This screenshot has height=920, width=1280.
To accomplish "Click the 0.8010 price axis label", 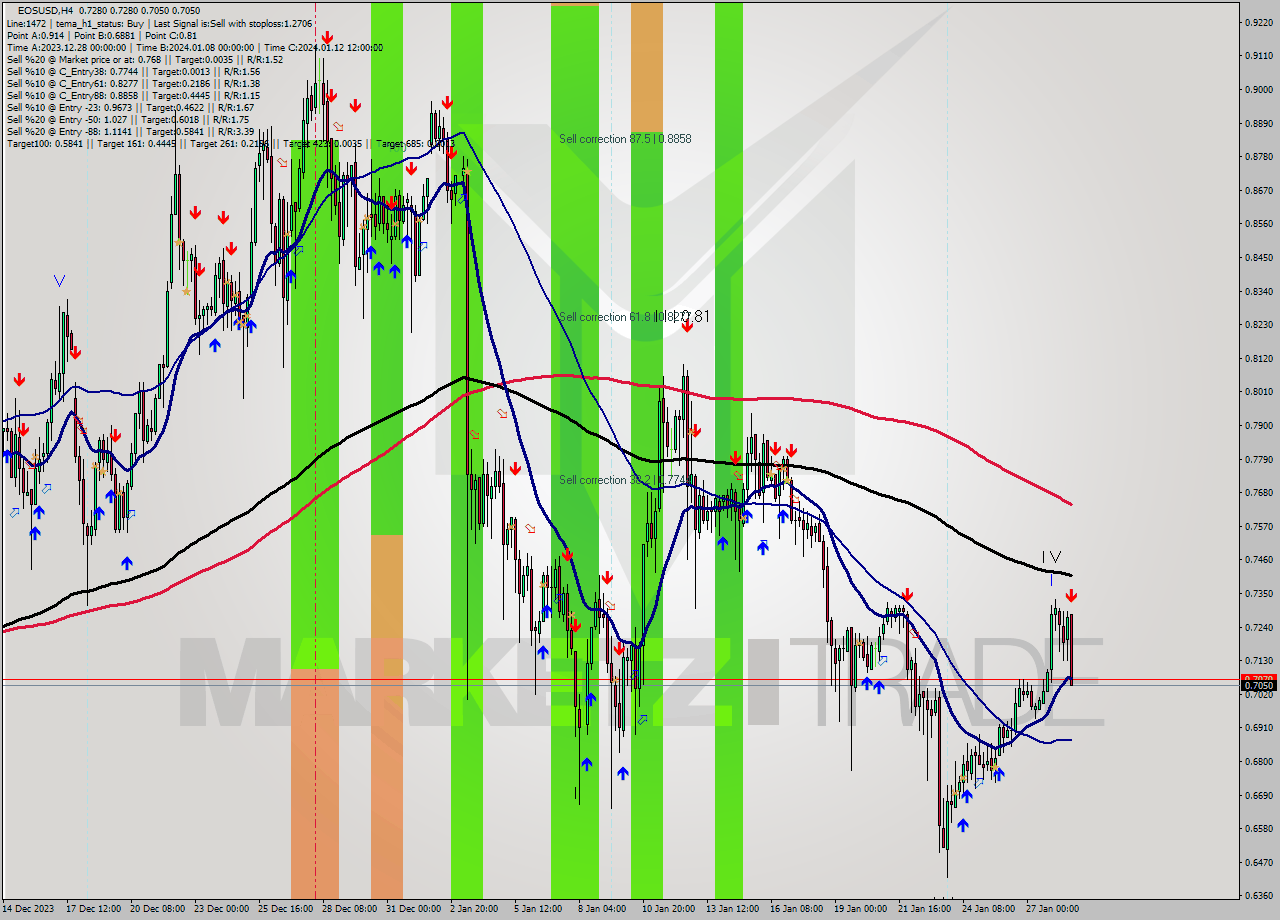I will pyautogui.click(x=1258, y=391).
